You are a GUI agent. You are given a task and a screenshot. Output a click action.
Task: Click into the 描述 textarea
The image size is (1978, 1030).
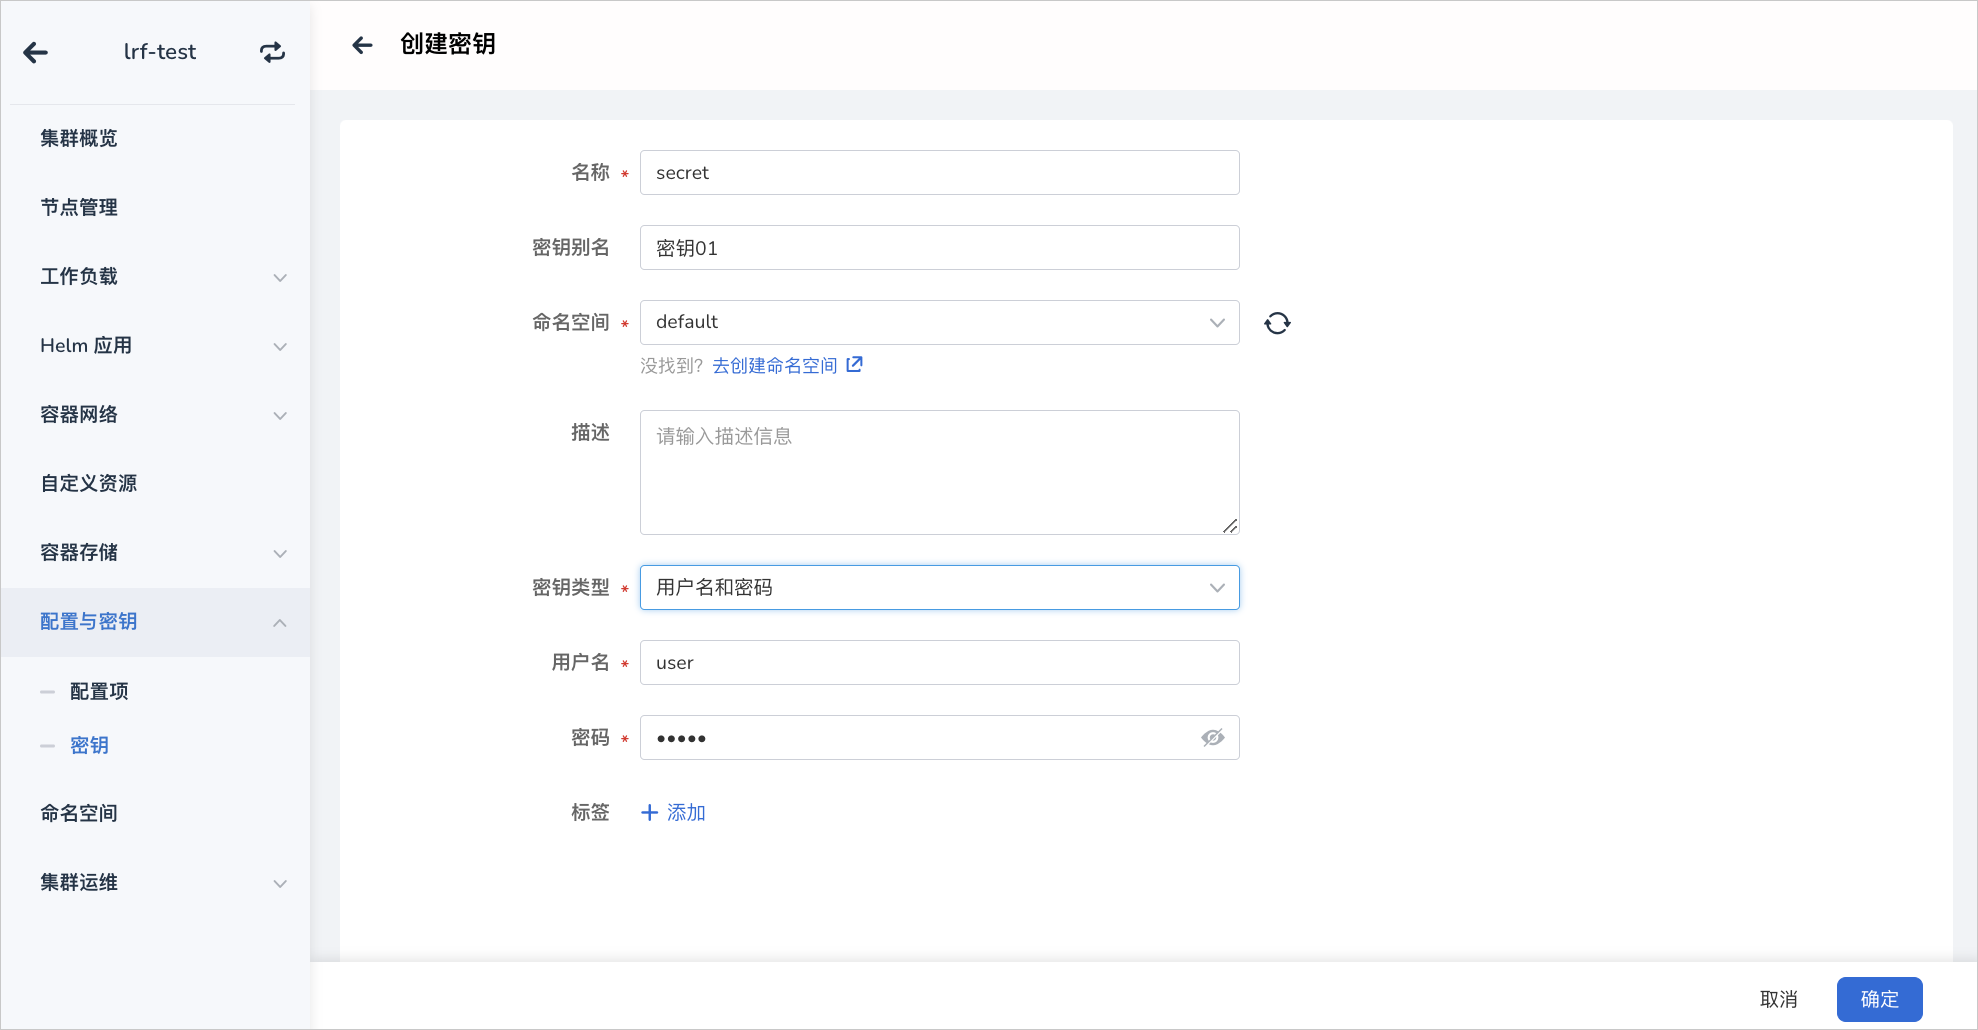(x=939, y=473)
